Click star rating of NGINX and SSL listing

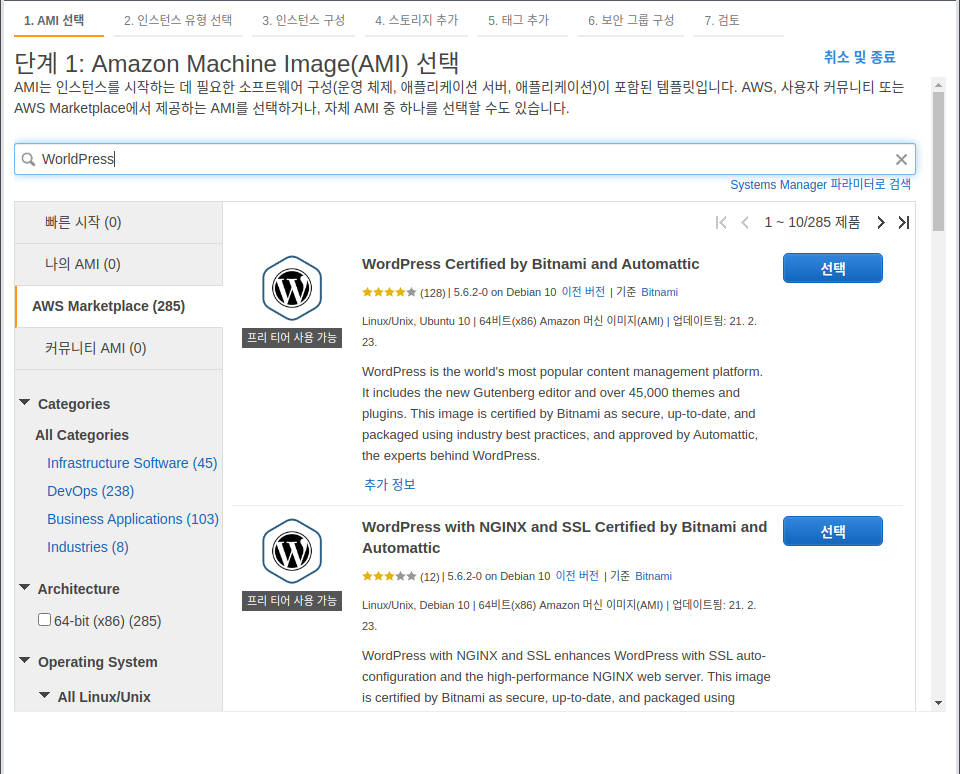389,576
